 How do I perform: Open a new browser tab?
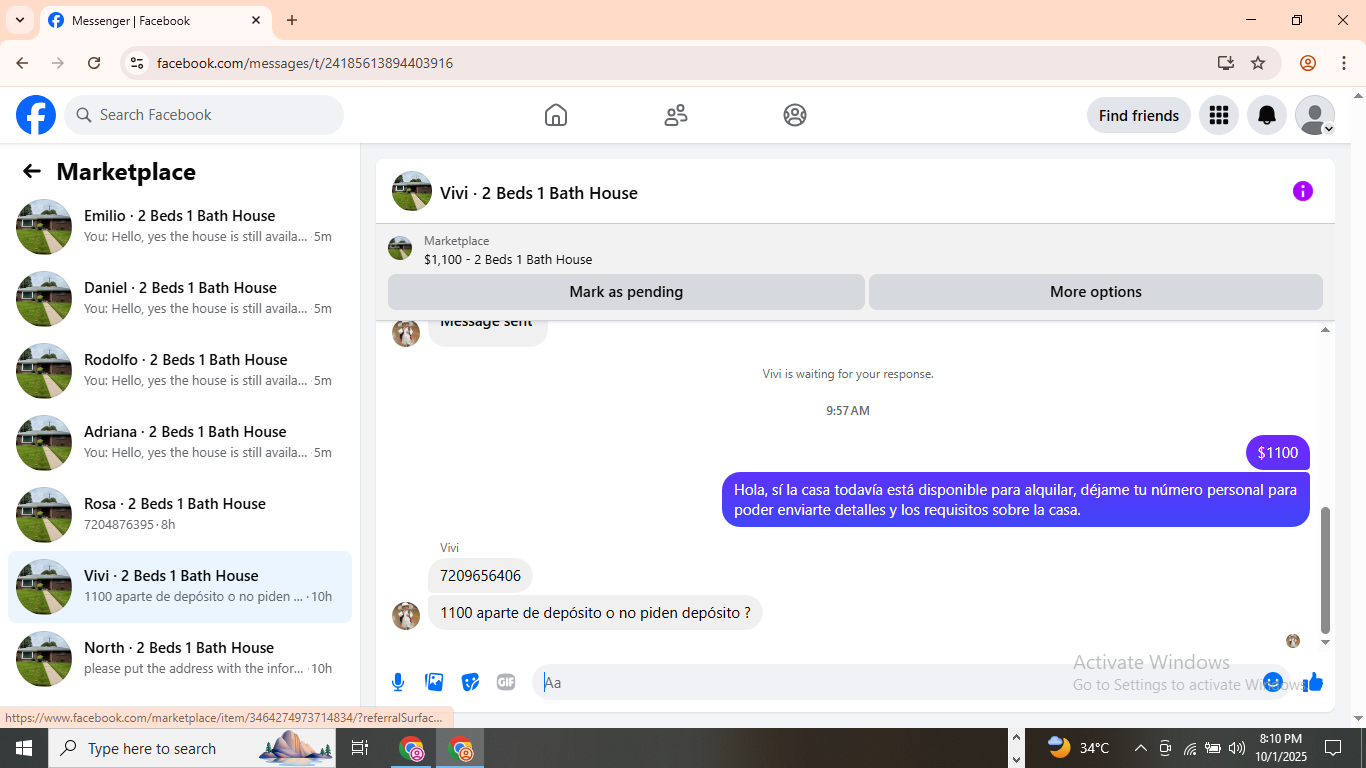coord(292,20)
